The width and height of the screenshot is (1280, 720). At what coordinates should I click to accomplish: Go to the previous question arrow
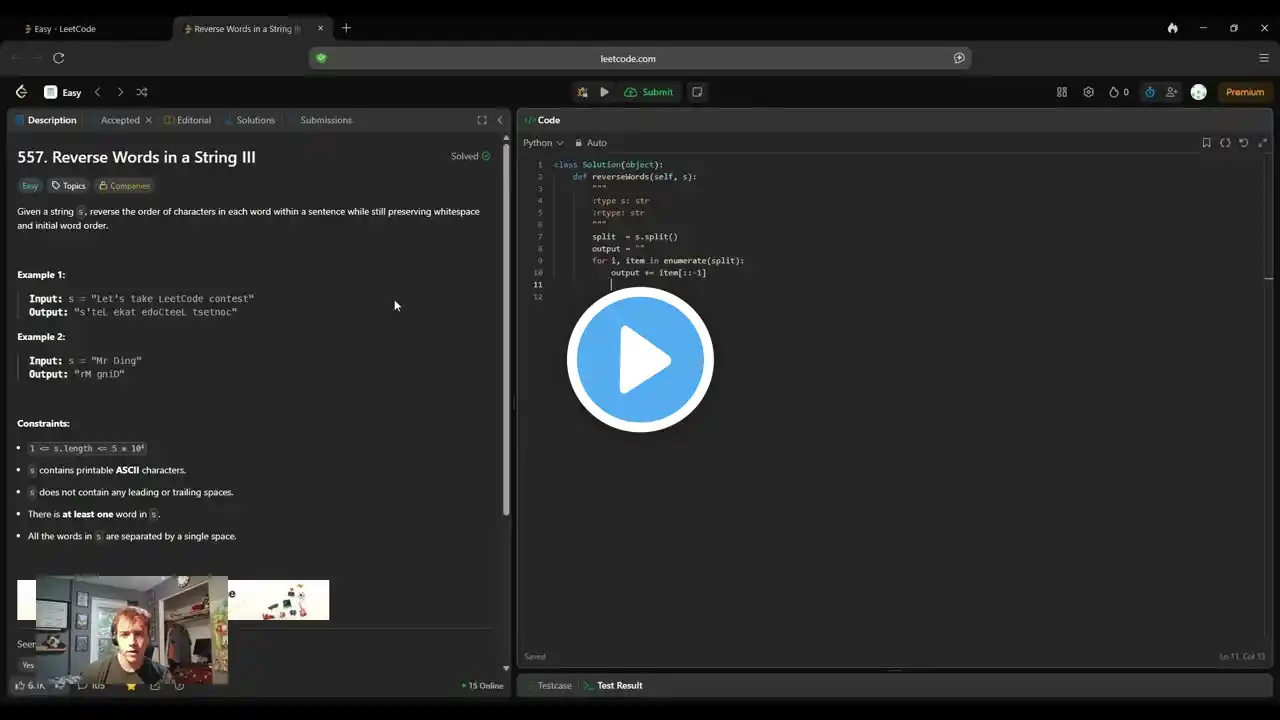[97, 92]
